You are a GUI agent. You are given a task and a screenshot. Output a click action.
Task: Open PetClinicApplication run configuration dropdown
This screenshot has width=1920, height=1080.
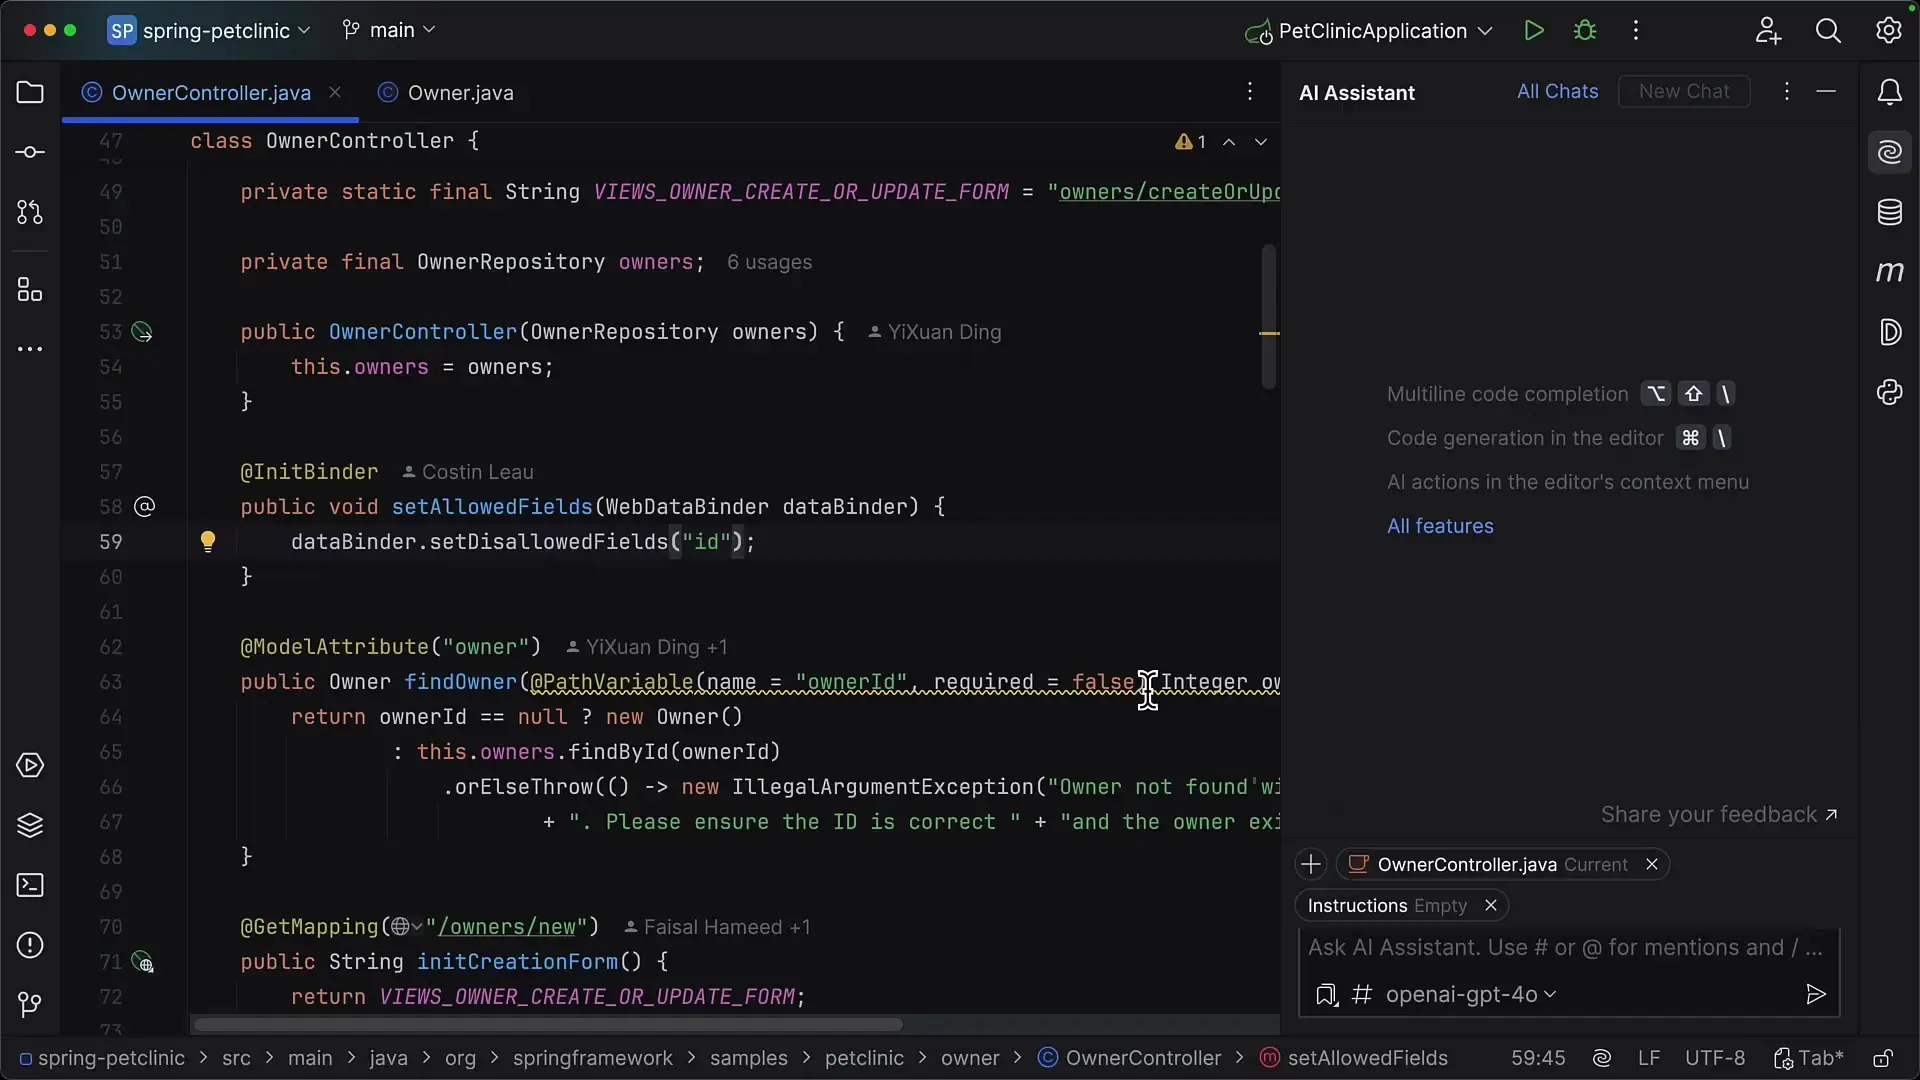1369,31
